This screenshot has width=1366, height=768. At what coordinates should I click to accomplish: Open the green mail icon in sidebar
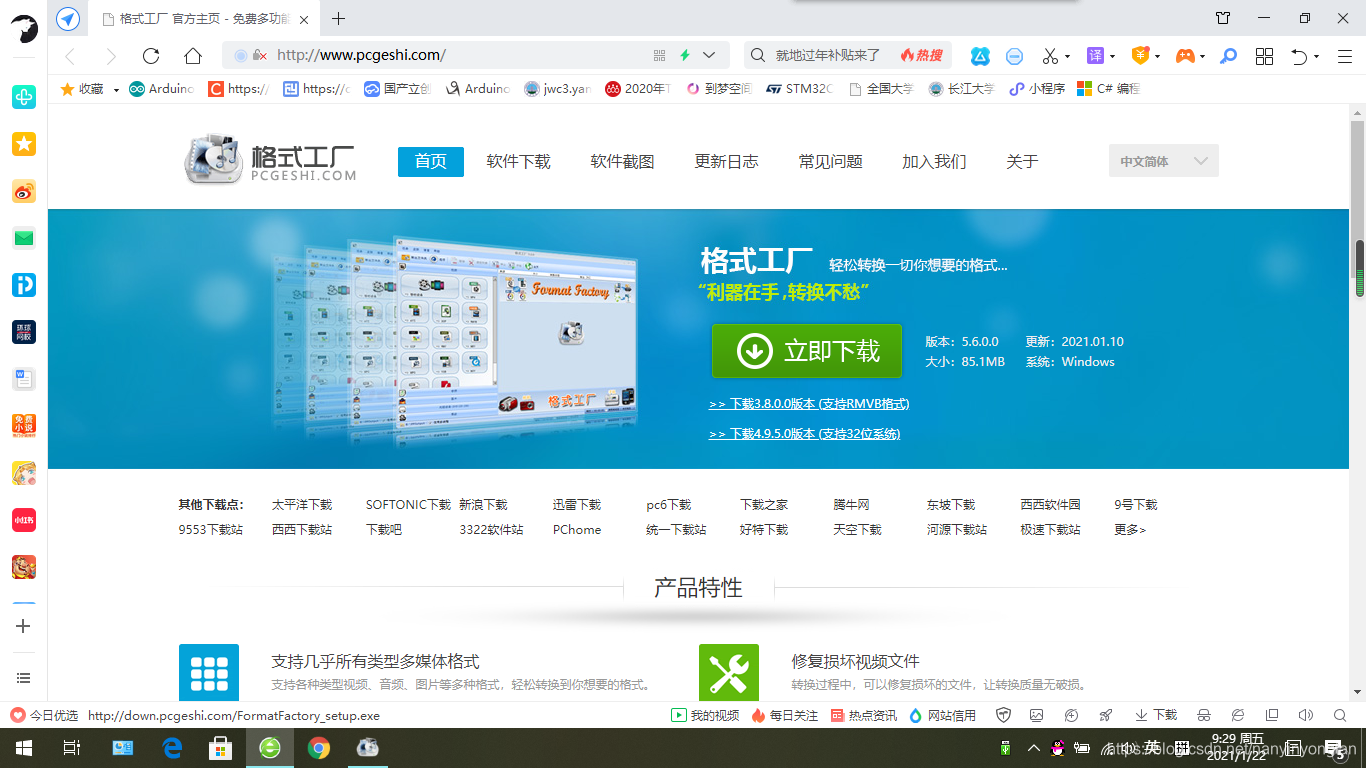[24, 238]
